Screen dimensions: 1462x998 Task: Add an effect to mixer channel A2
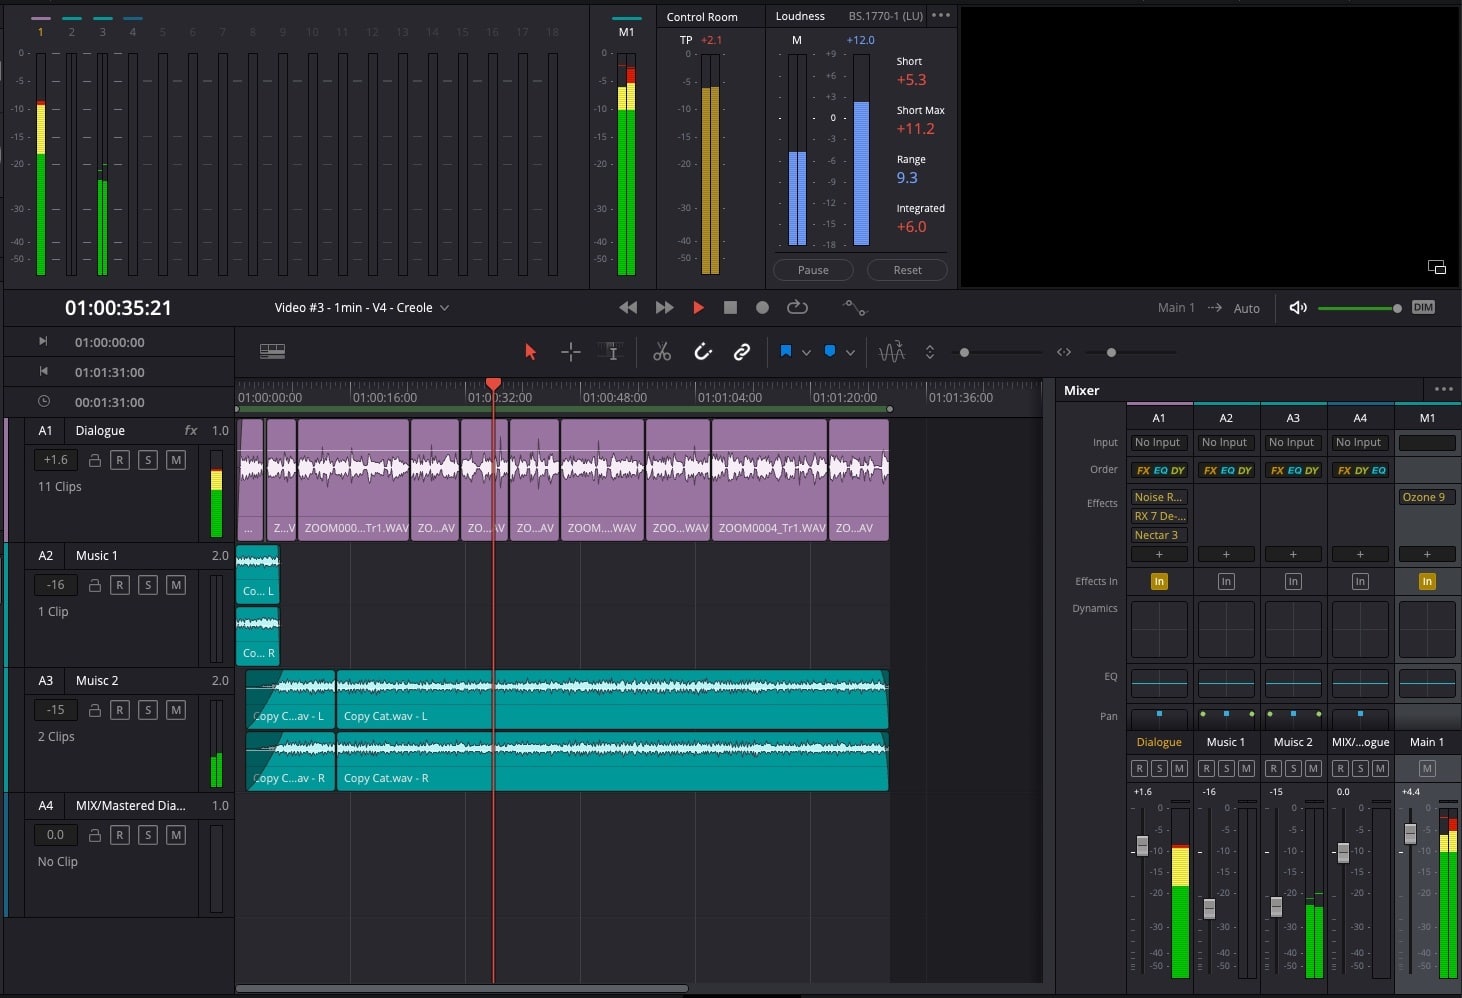[x=1225, y=554]
